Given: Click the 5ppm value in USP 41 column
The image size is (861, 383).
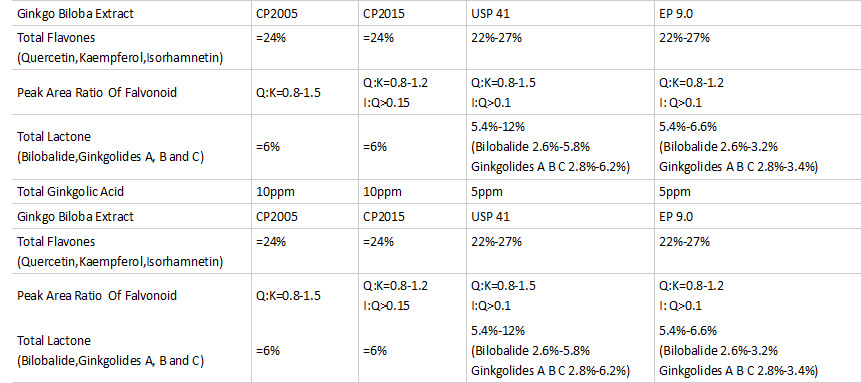Looking at the screenshot, I should [x=487, y=192].
